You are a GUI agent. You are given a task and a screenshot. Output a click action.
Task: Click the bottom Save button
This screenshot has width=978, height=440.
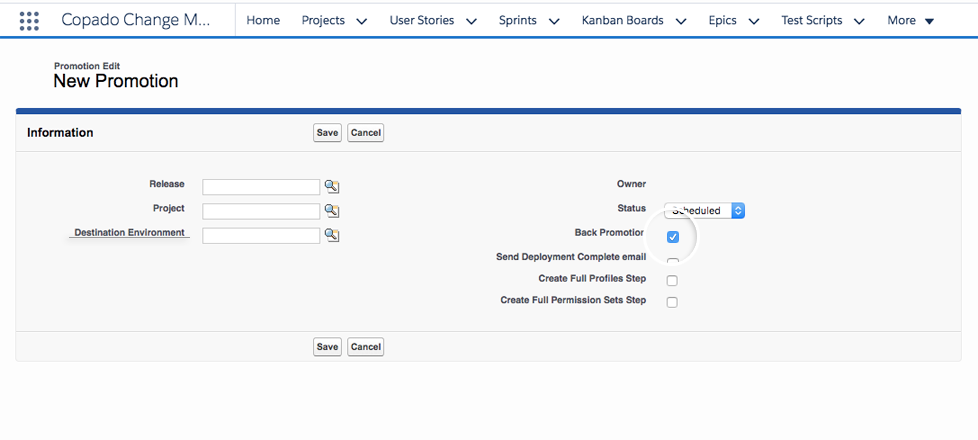pyautogui.click(x=327, y=347)
